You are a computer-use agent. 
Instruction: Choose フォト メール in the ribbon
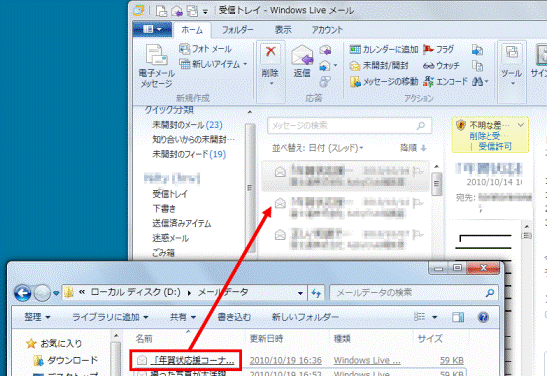click(205, 49)
